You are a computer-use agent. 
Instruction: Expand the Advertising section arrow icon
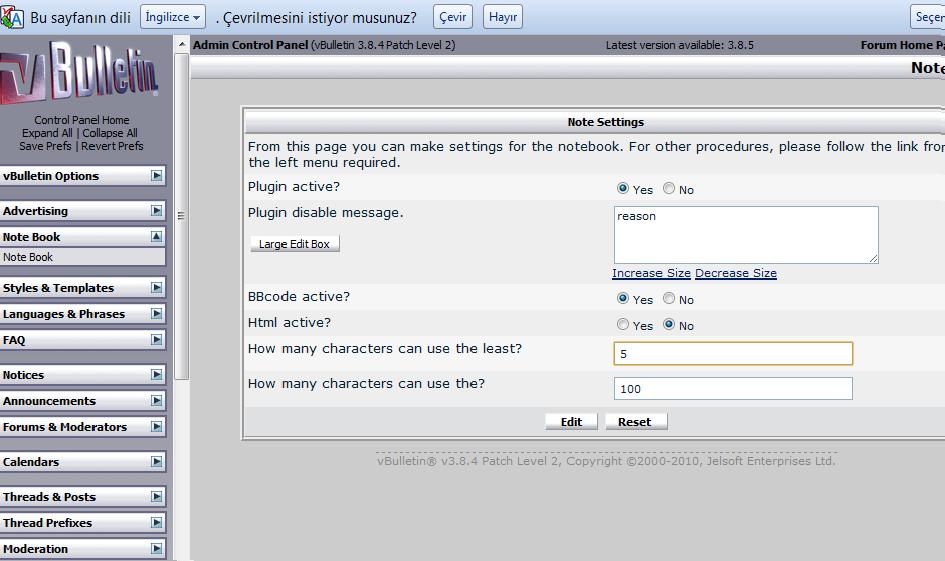coord(157,211)
